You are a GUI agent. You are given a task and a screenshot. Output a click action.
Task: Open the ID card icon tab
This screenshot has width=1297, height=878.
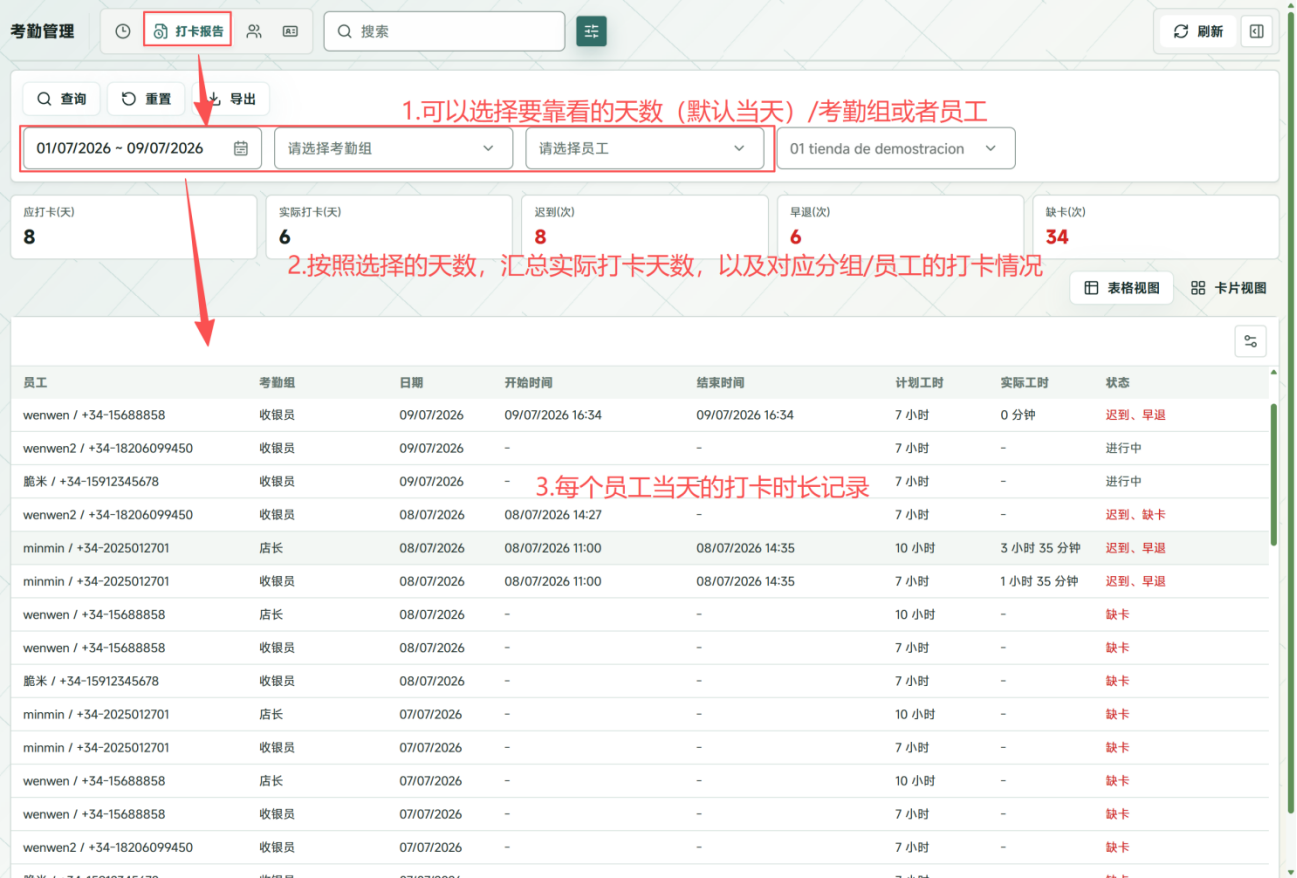click(290, 31)
